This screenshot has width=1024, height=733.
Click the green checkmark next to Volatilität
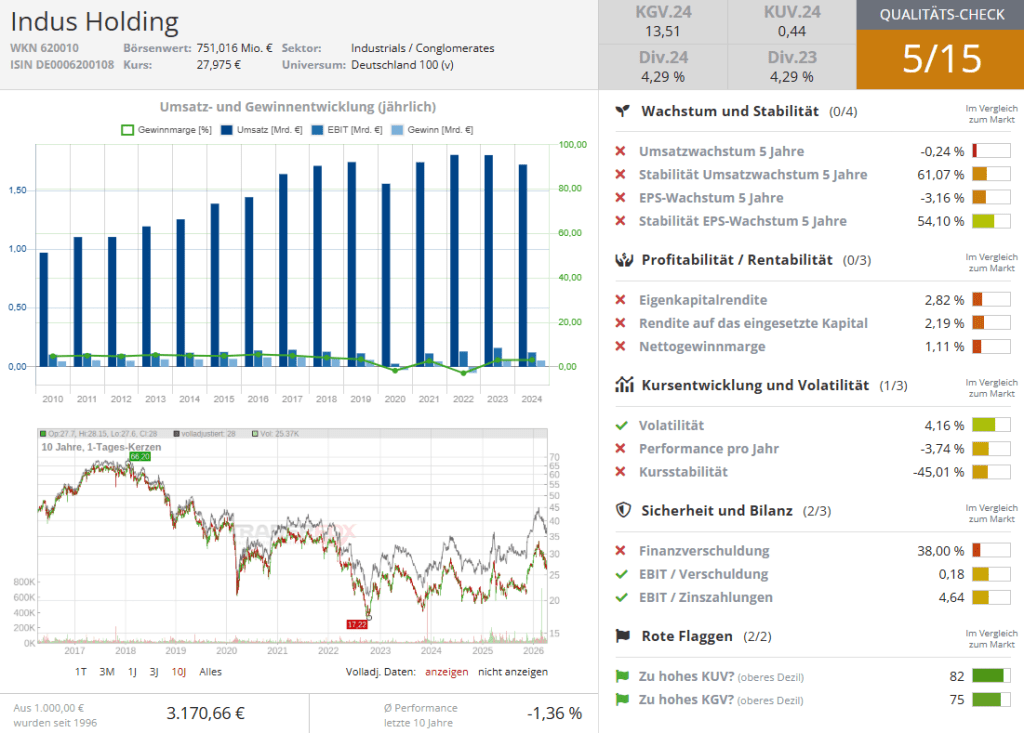pos(621,425)
